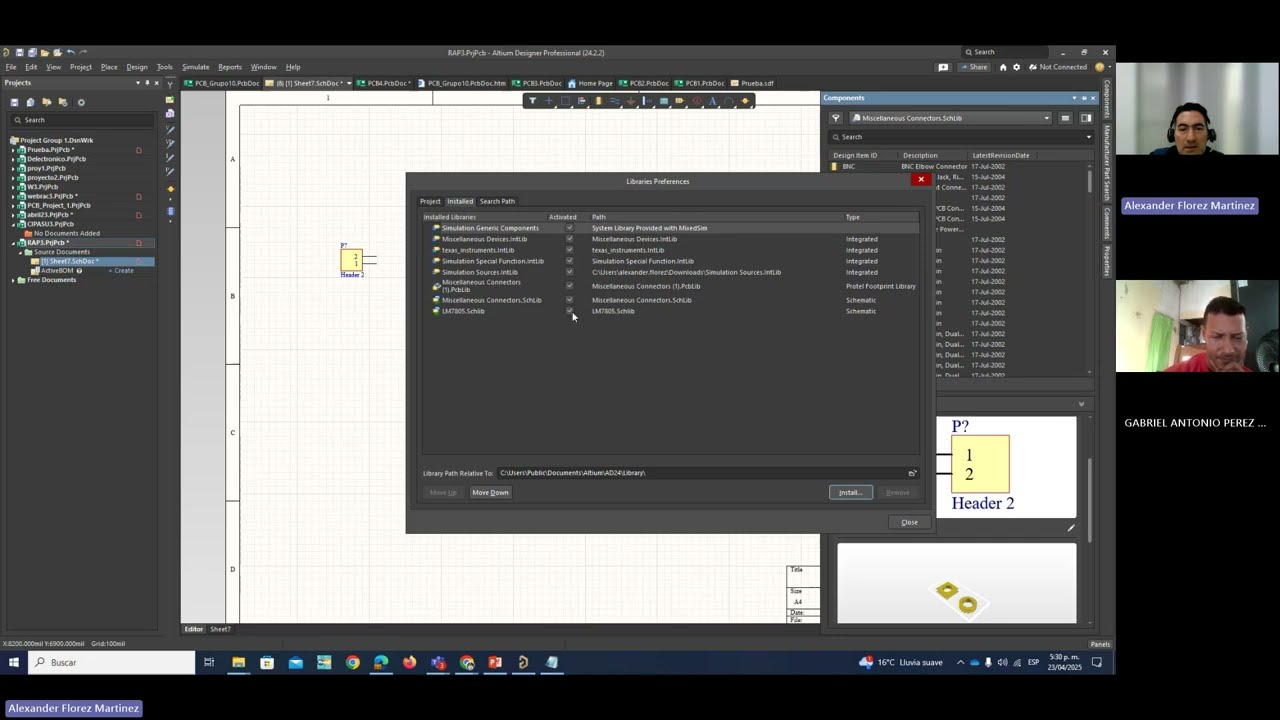
Task: Expand the Prueba.PrjPcb project node
Action: (13, 150)
